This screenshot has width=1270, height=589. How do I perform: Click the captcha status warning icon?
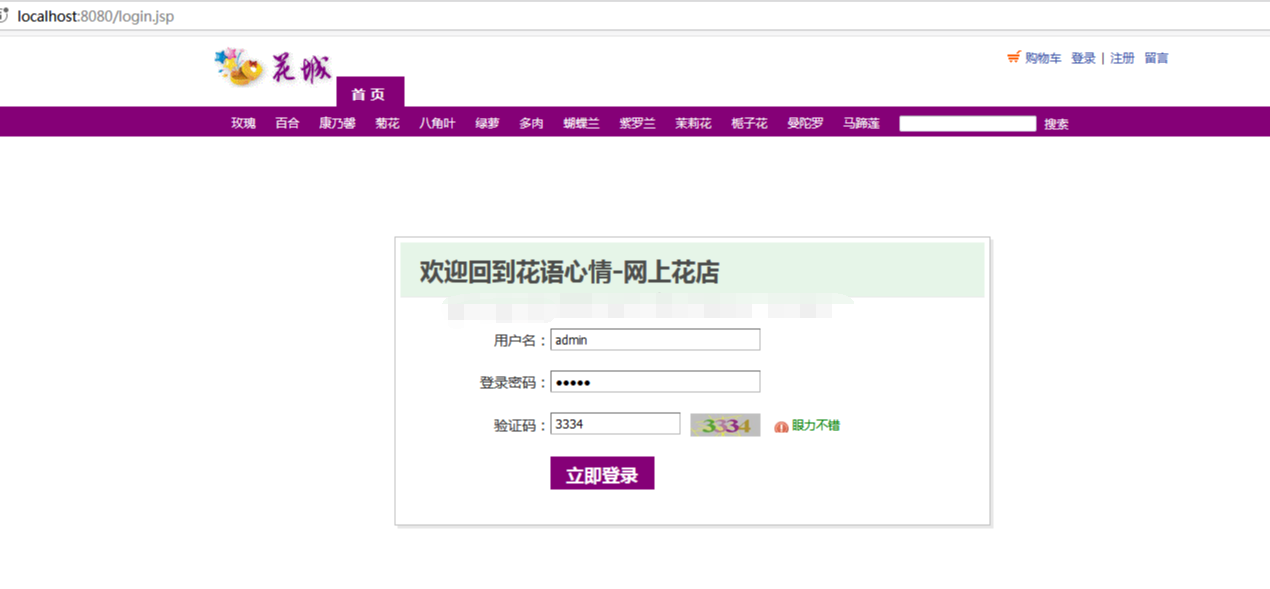(781, 426)
